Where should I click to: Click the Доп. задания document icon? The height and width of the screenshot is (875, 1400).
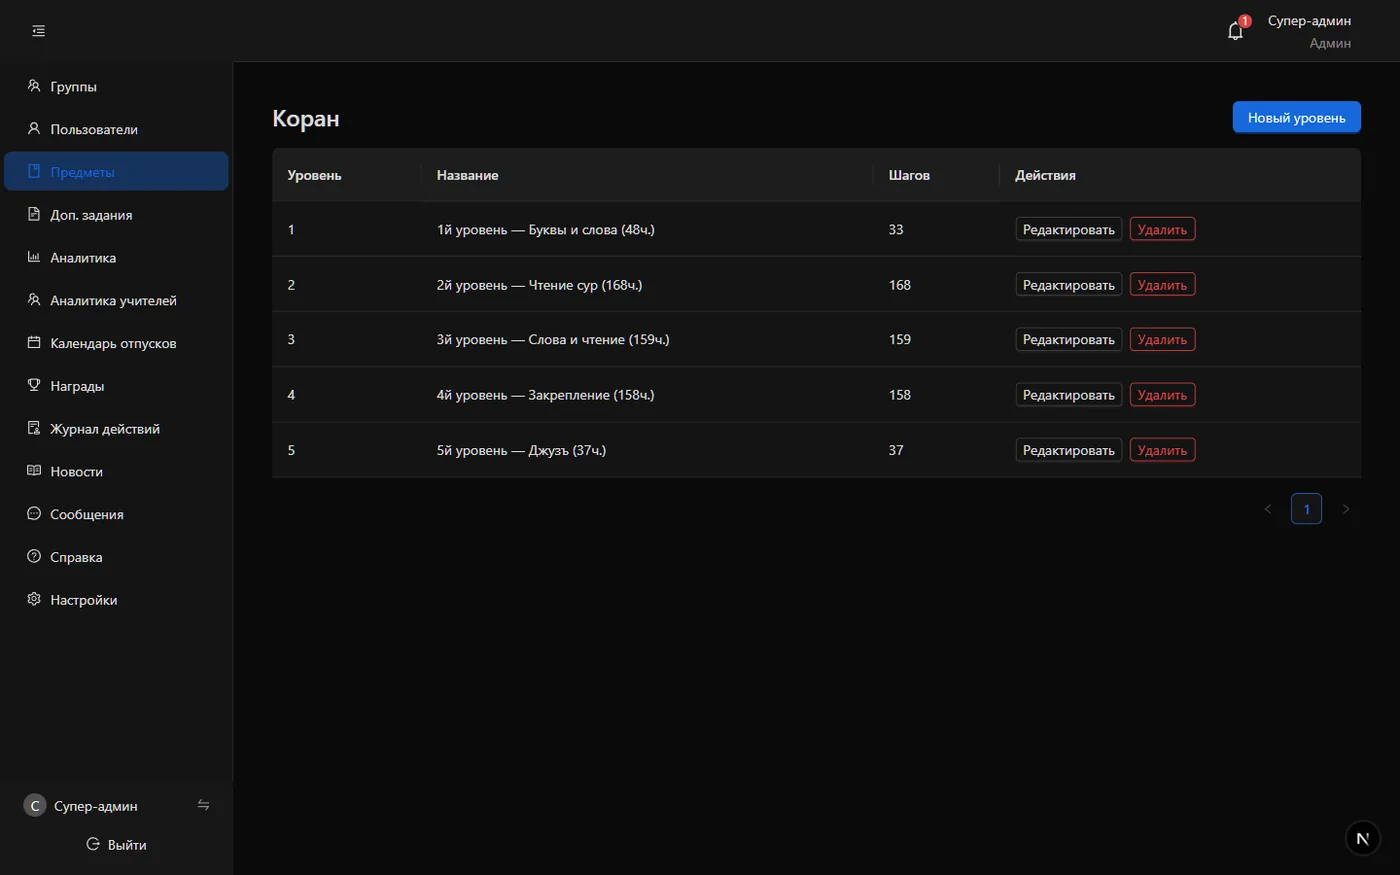[x=34, y=214]
